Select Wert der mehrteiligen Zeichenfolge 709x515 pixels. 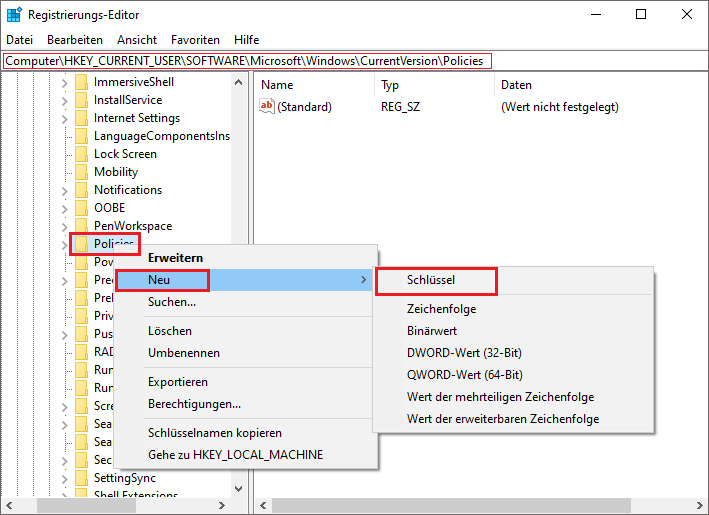coord(513,397)
